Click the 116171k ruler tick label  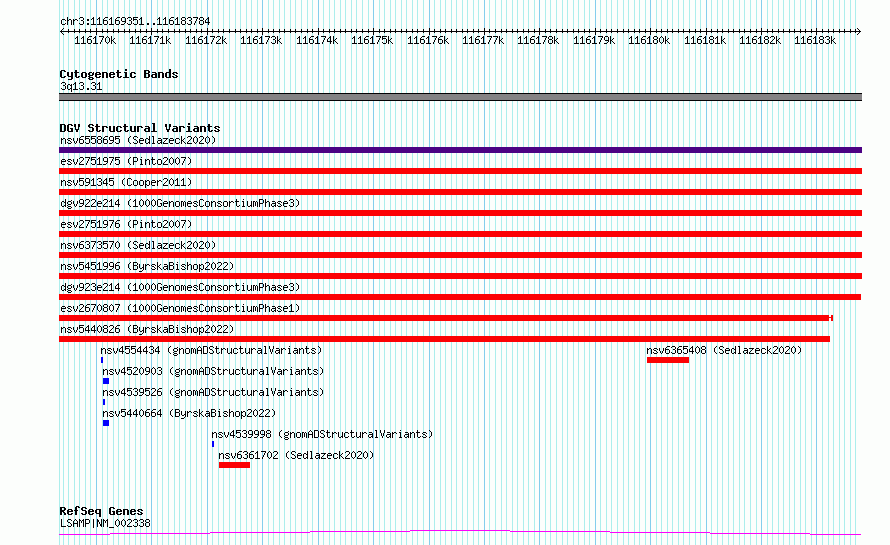(x=150, y=40)
